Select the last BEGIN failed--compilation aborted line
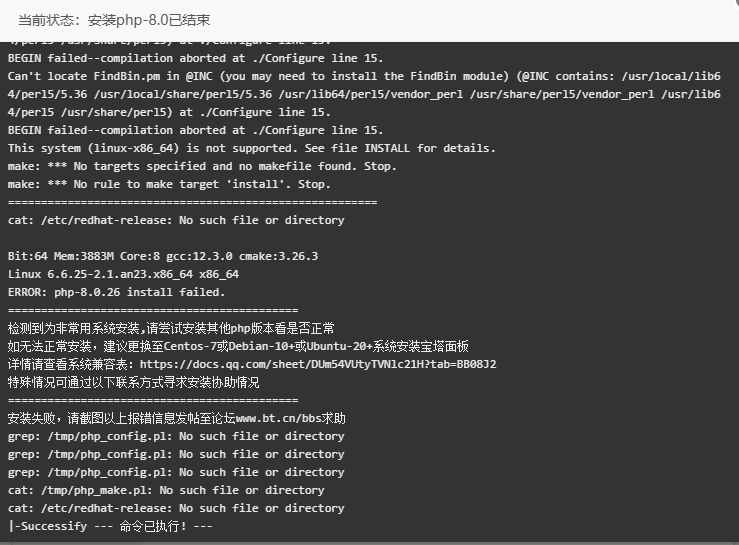The height and width of the screenshot is (545, 739). (195, 131)
